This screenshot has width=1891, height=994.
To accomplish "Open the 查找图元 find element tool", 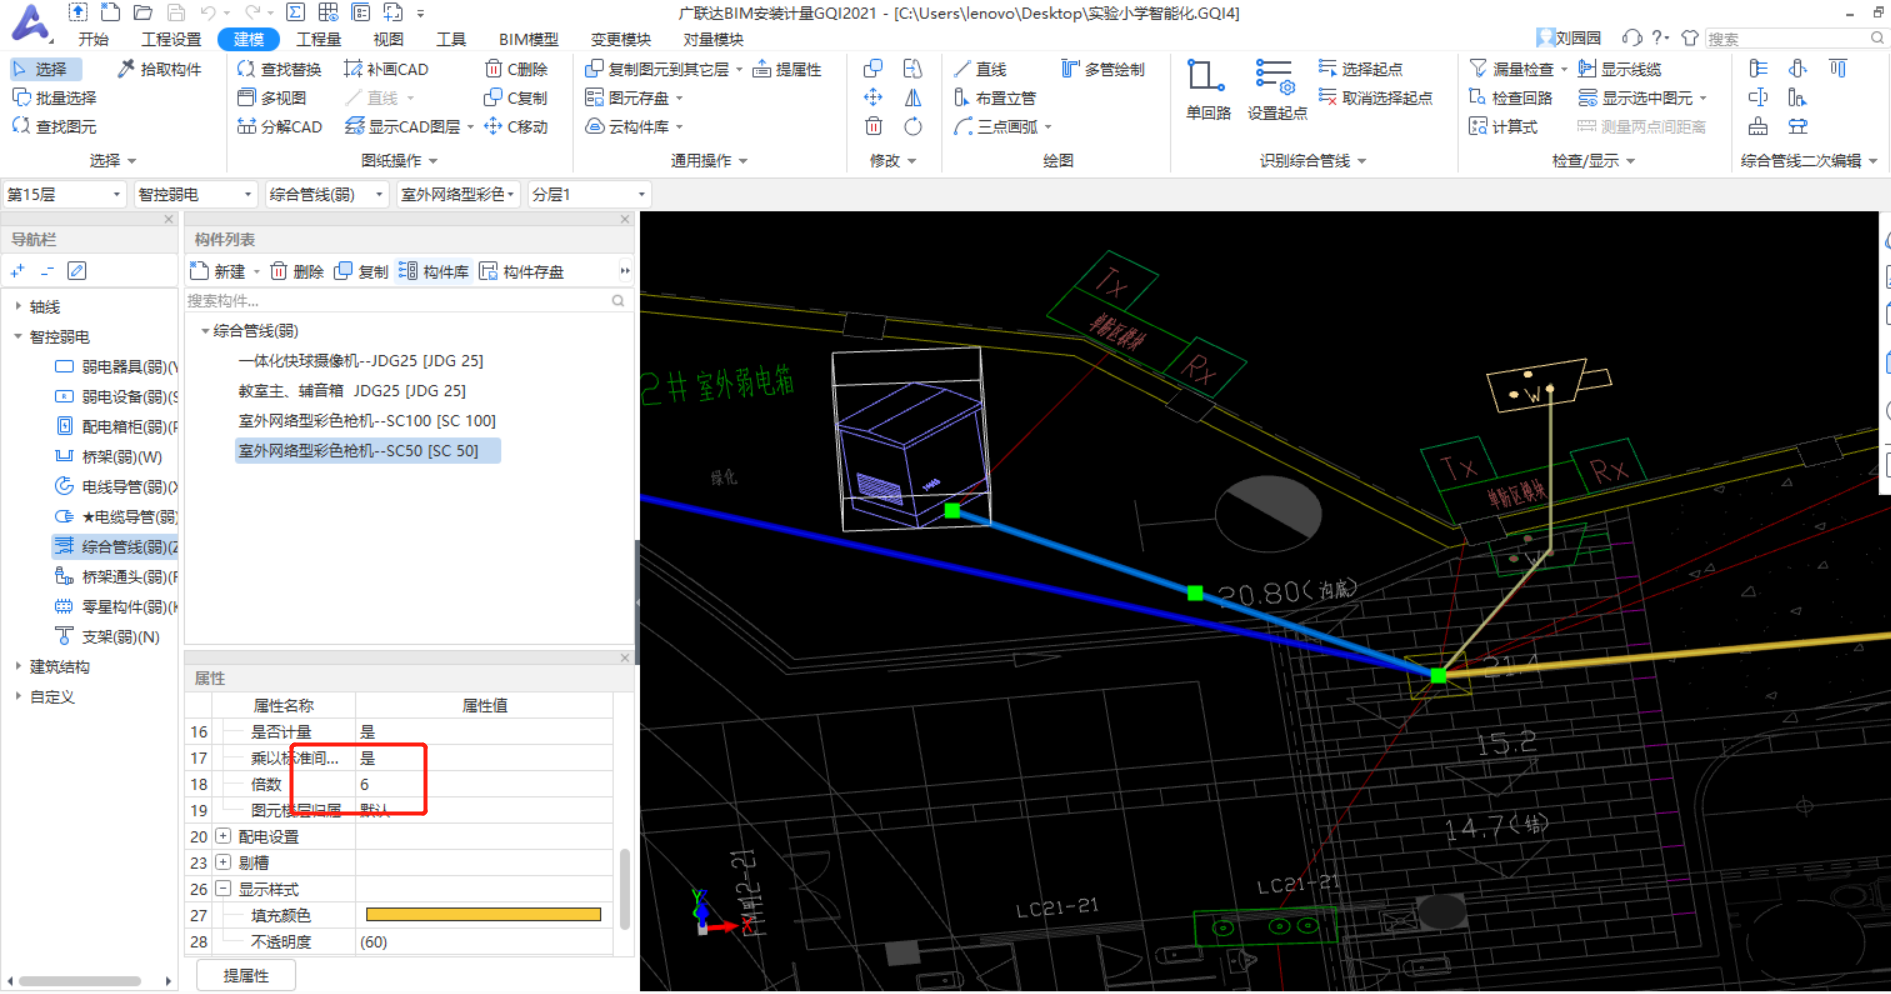I will click(54, 127).
